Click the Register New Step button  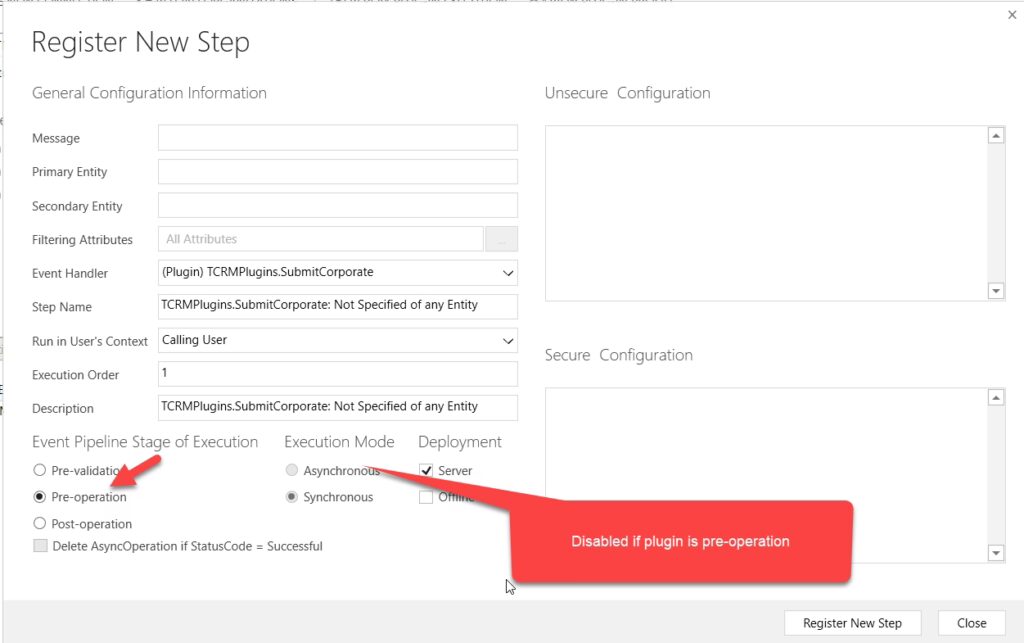point(852,623)
